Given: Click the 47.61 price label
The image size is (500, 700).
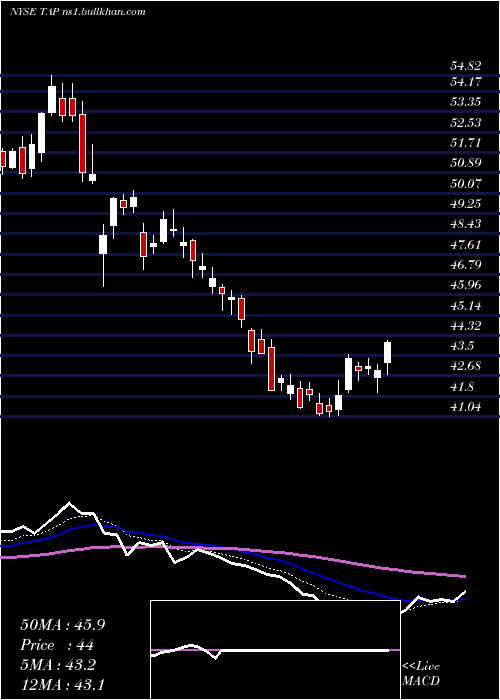Looking at the screenshot, I should pos(465,244).
